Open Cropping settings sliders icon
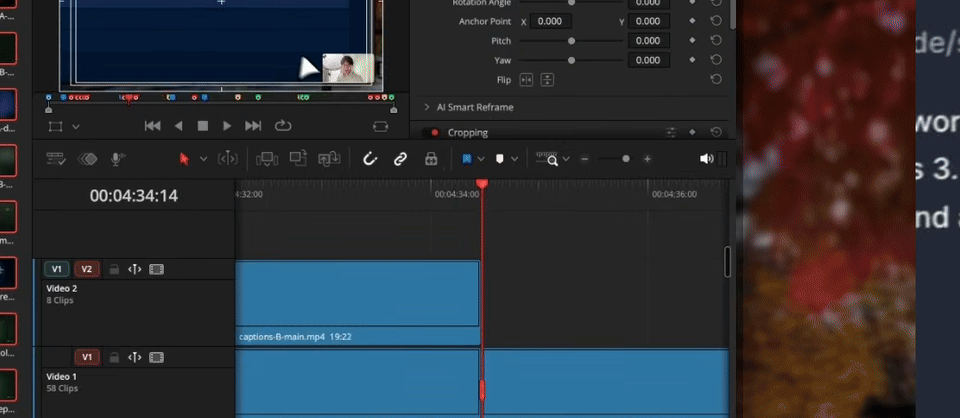This screenshot has height=418, width=960. click(671, 132)
